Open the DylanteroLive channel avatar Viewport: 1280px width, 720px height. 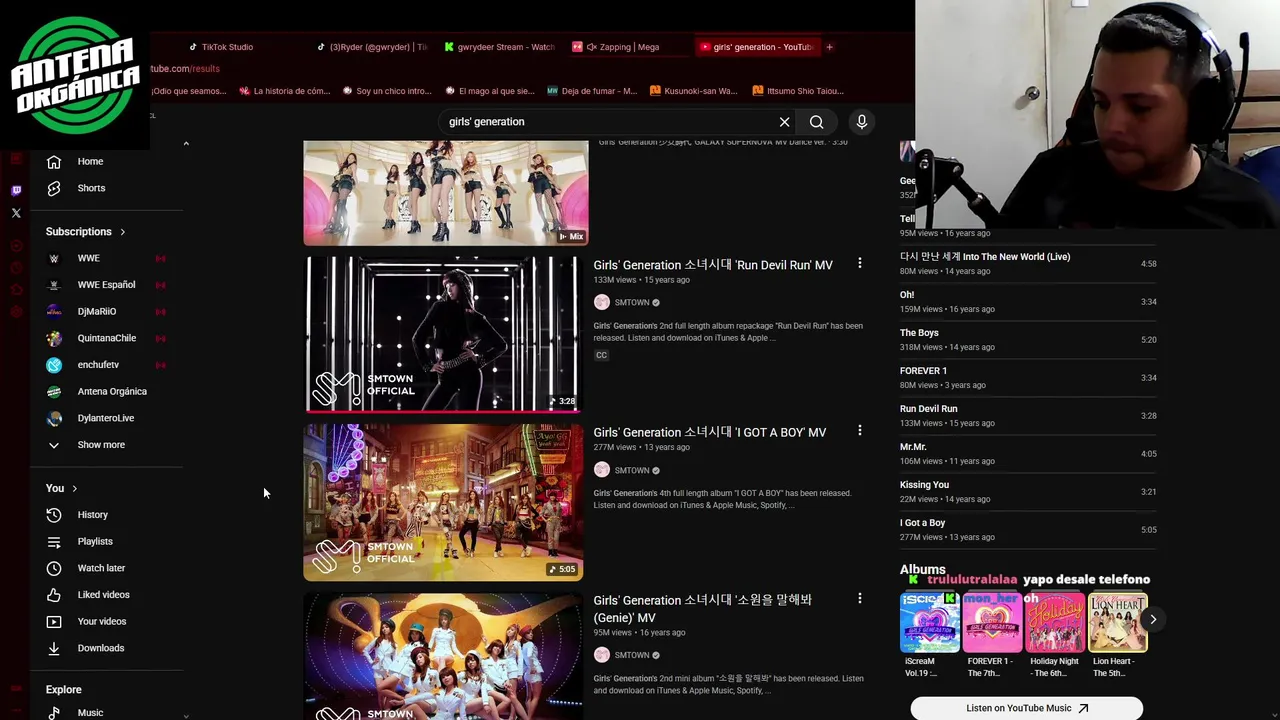point(54,418)
